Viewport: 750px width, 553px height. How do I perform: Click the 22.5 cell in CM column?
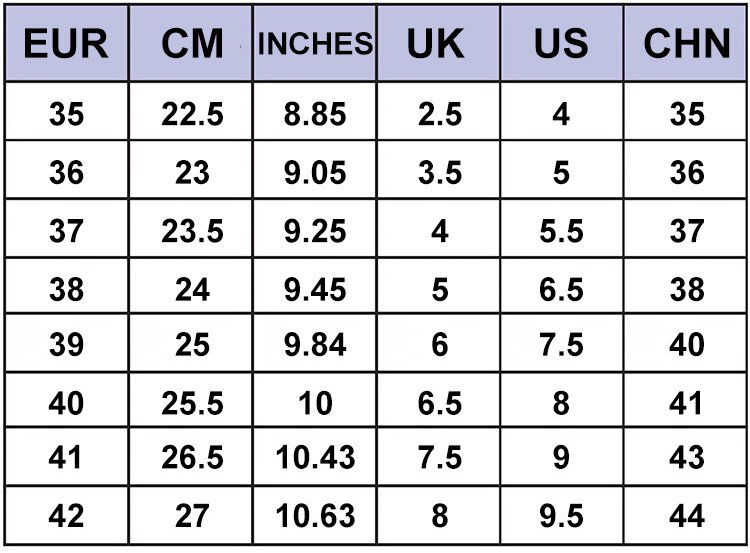point(192,114)
